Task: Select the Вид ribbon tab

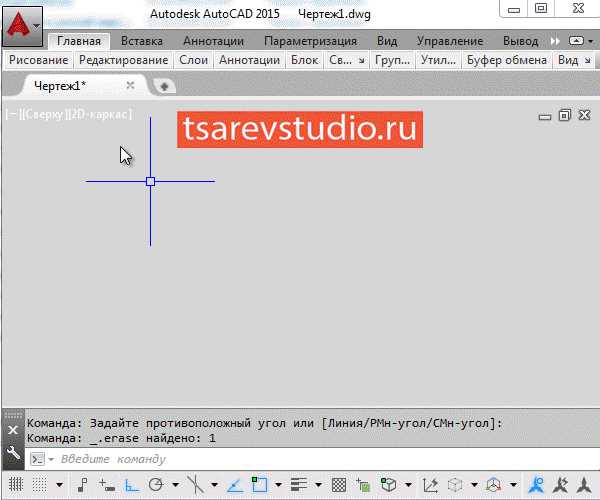Action: click(x=387, y=41)
